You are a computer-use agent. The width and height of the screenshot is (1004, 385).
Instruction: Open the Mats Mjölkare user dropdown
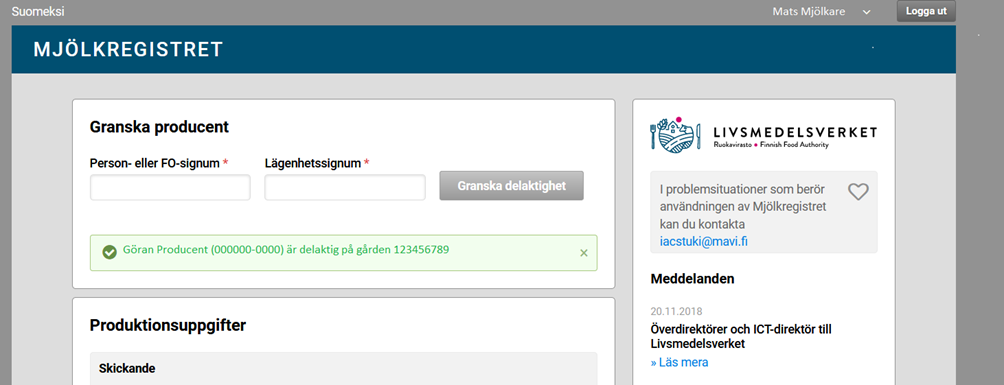[x=822, y=12]
